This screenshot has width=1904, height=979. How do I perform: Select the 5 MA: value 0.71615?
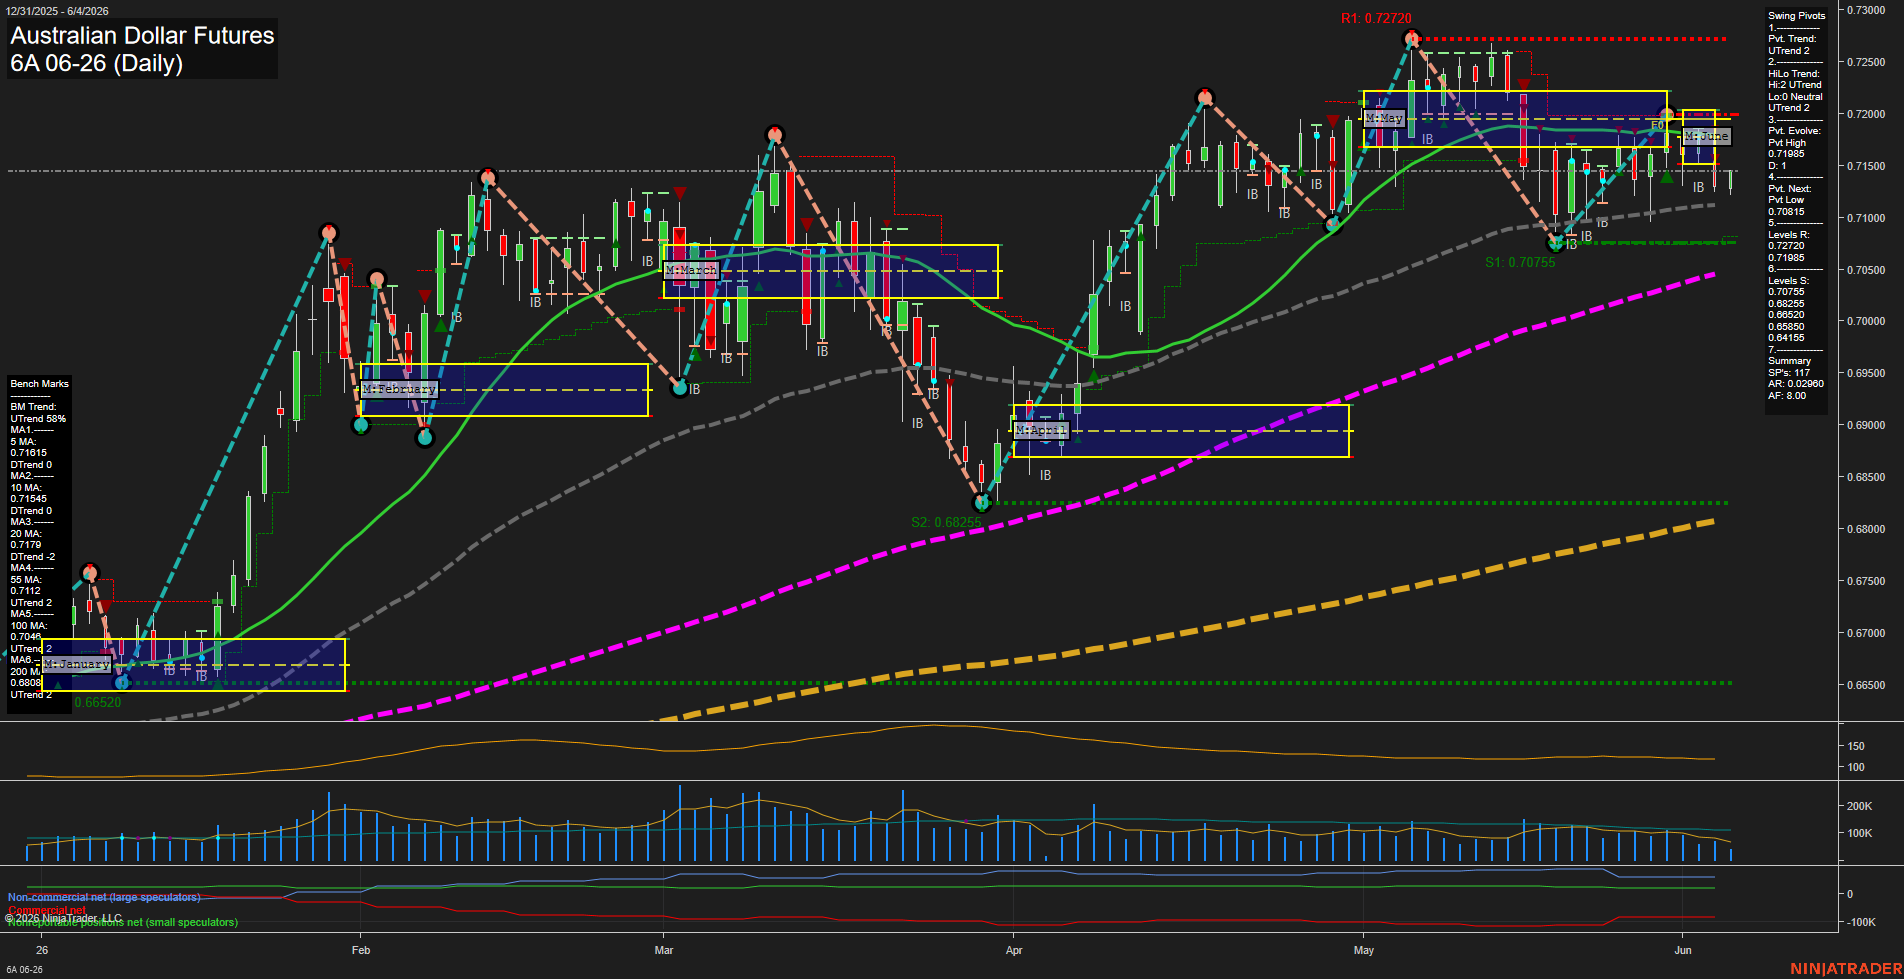tap(28, 453)
